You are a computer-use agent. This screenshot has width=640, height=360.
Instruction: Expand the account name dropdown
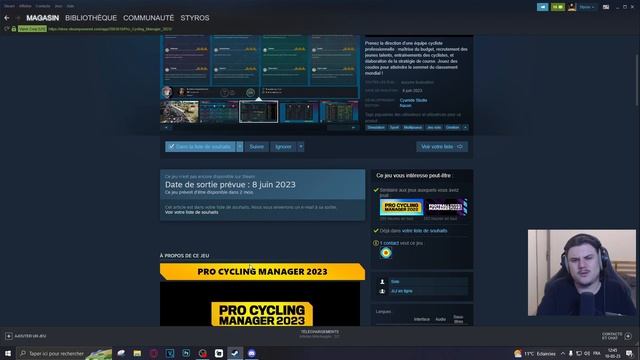tap(587, 7)
